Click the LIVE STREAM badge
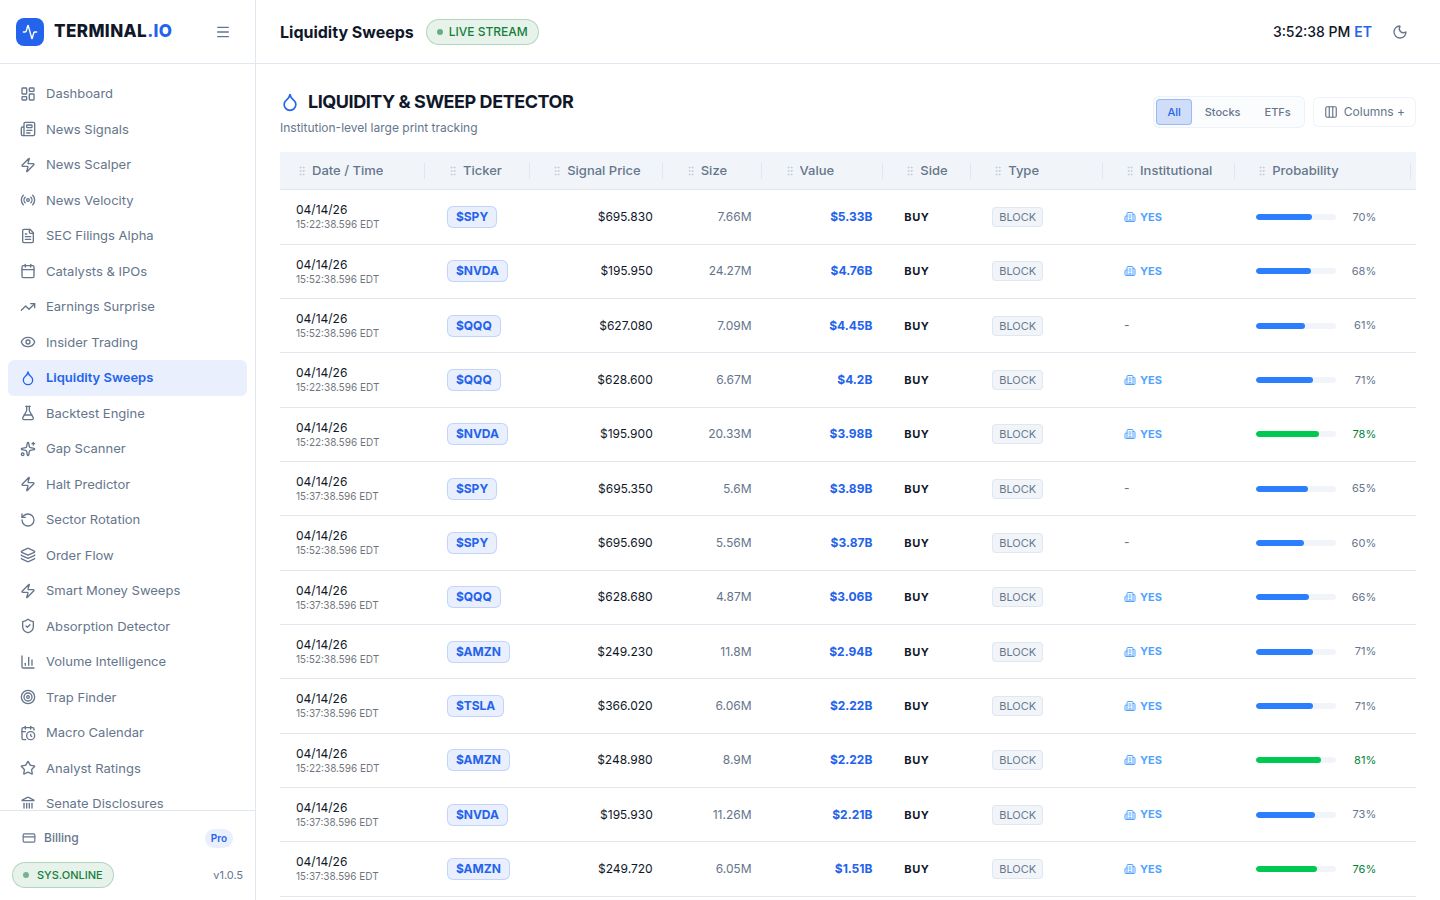The height and width of the screenshot is (900, 1440). point(482,32)
